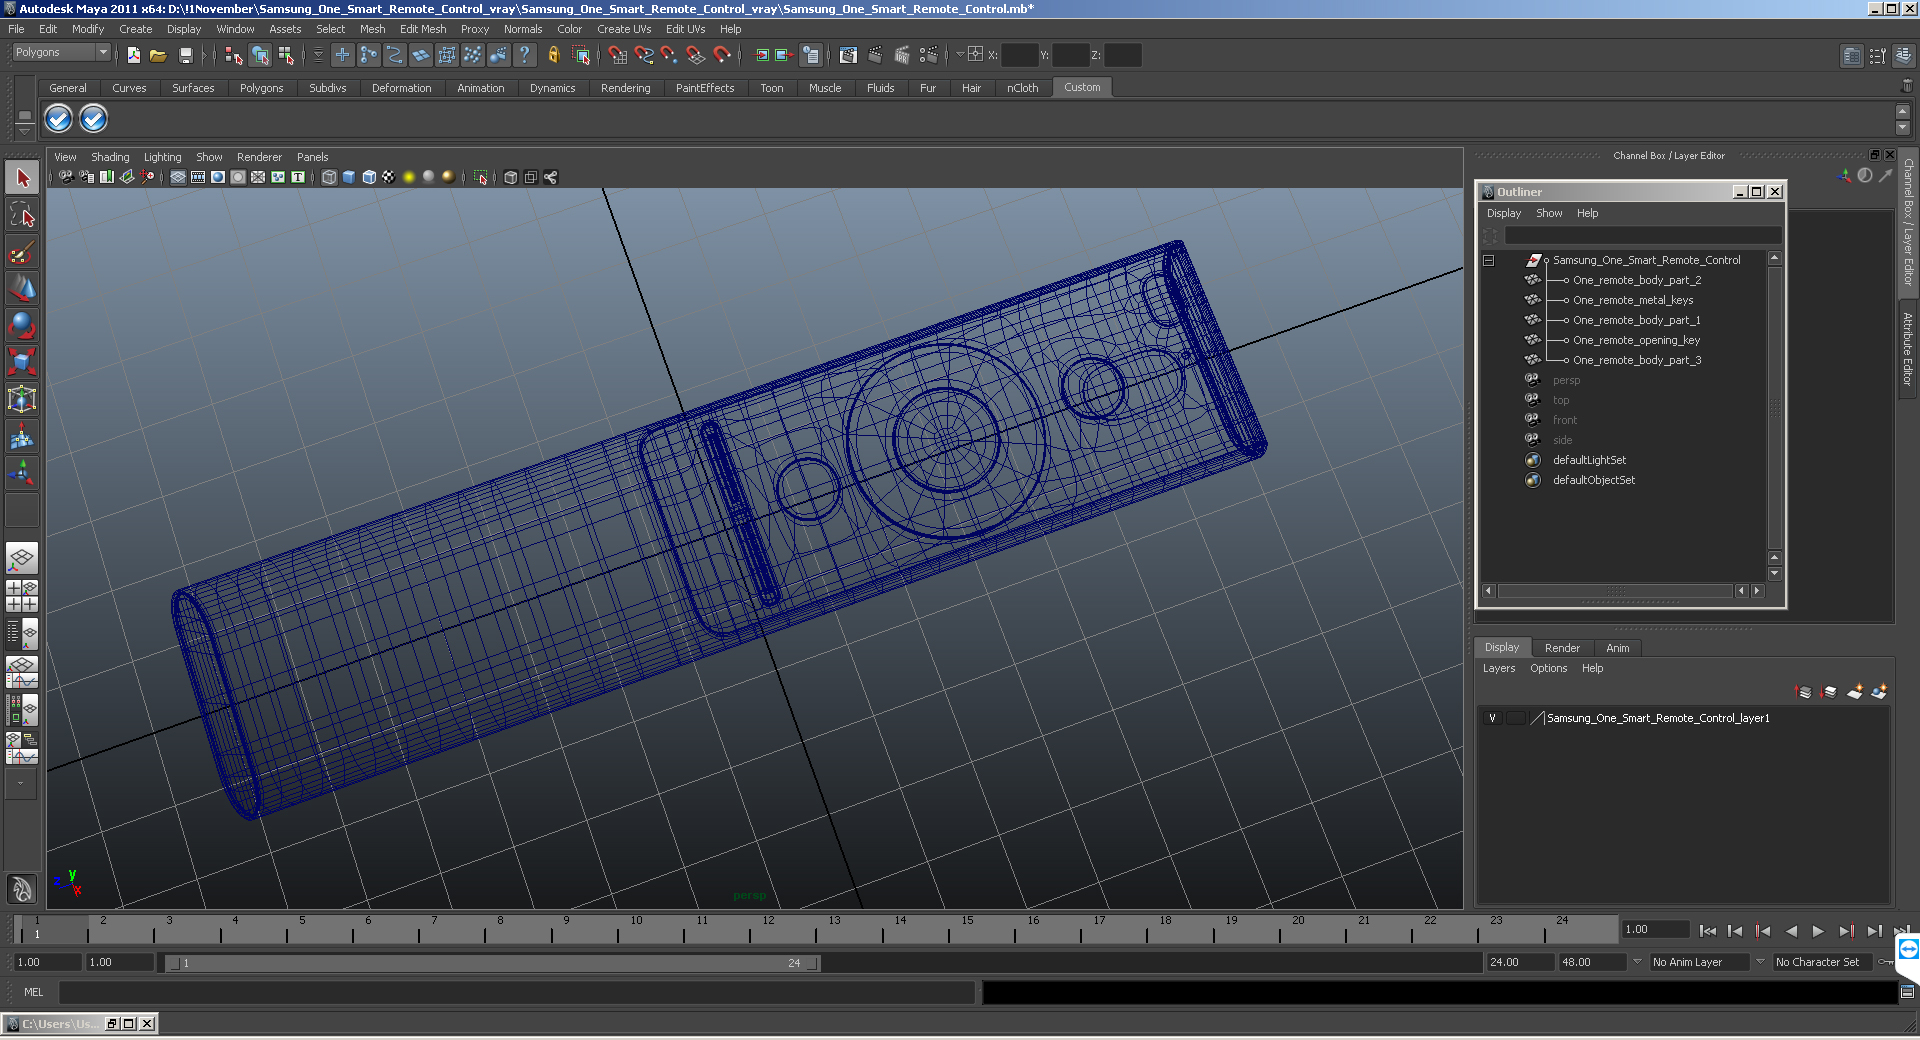Switch to the Anim layer tab
This screenshot has height=1040, width=1920.
point(1617,648)
